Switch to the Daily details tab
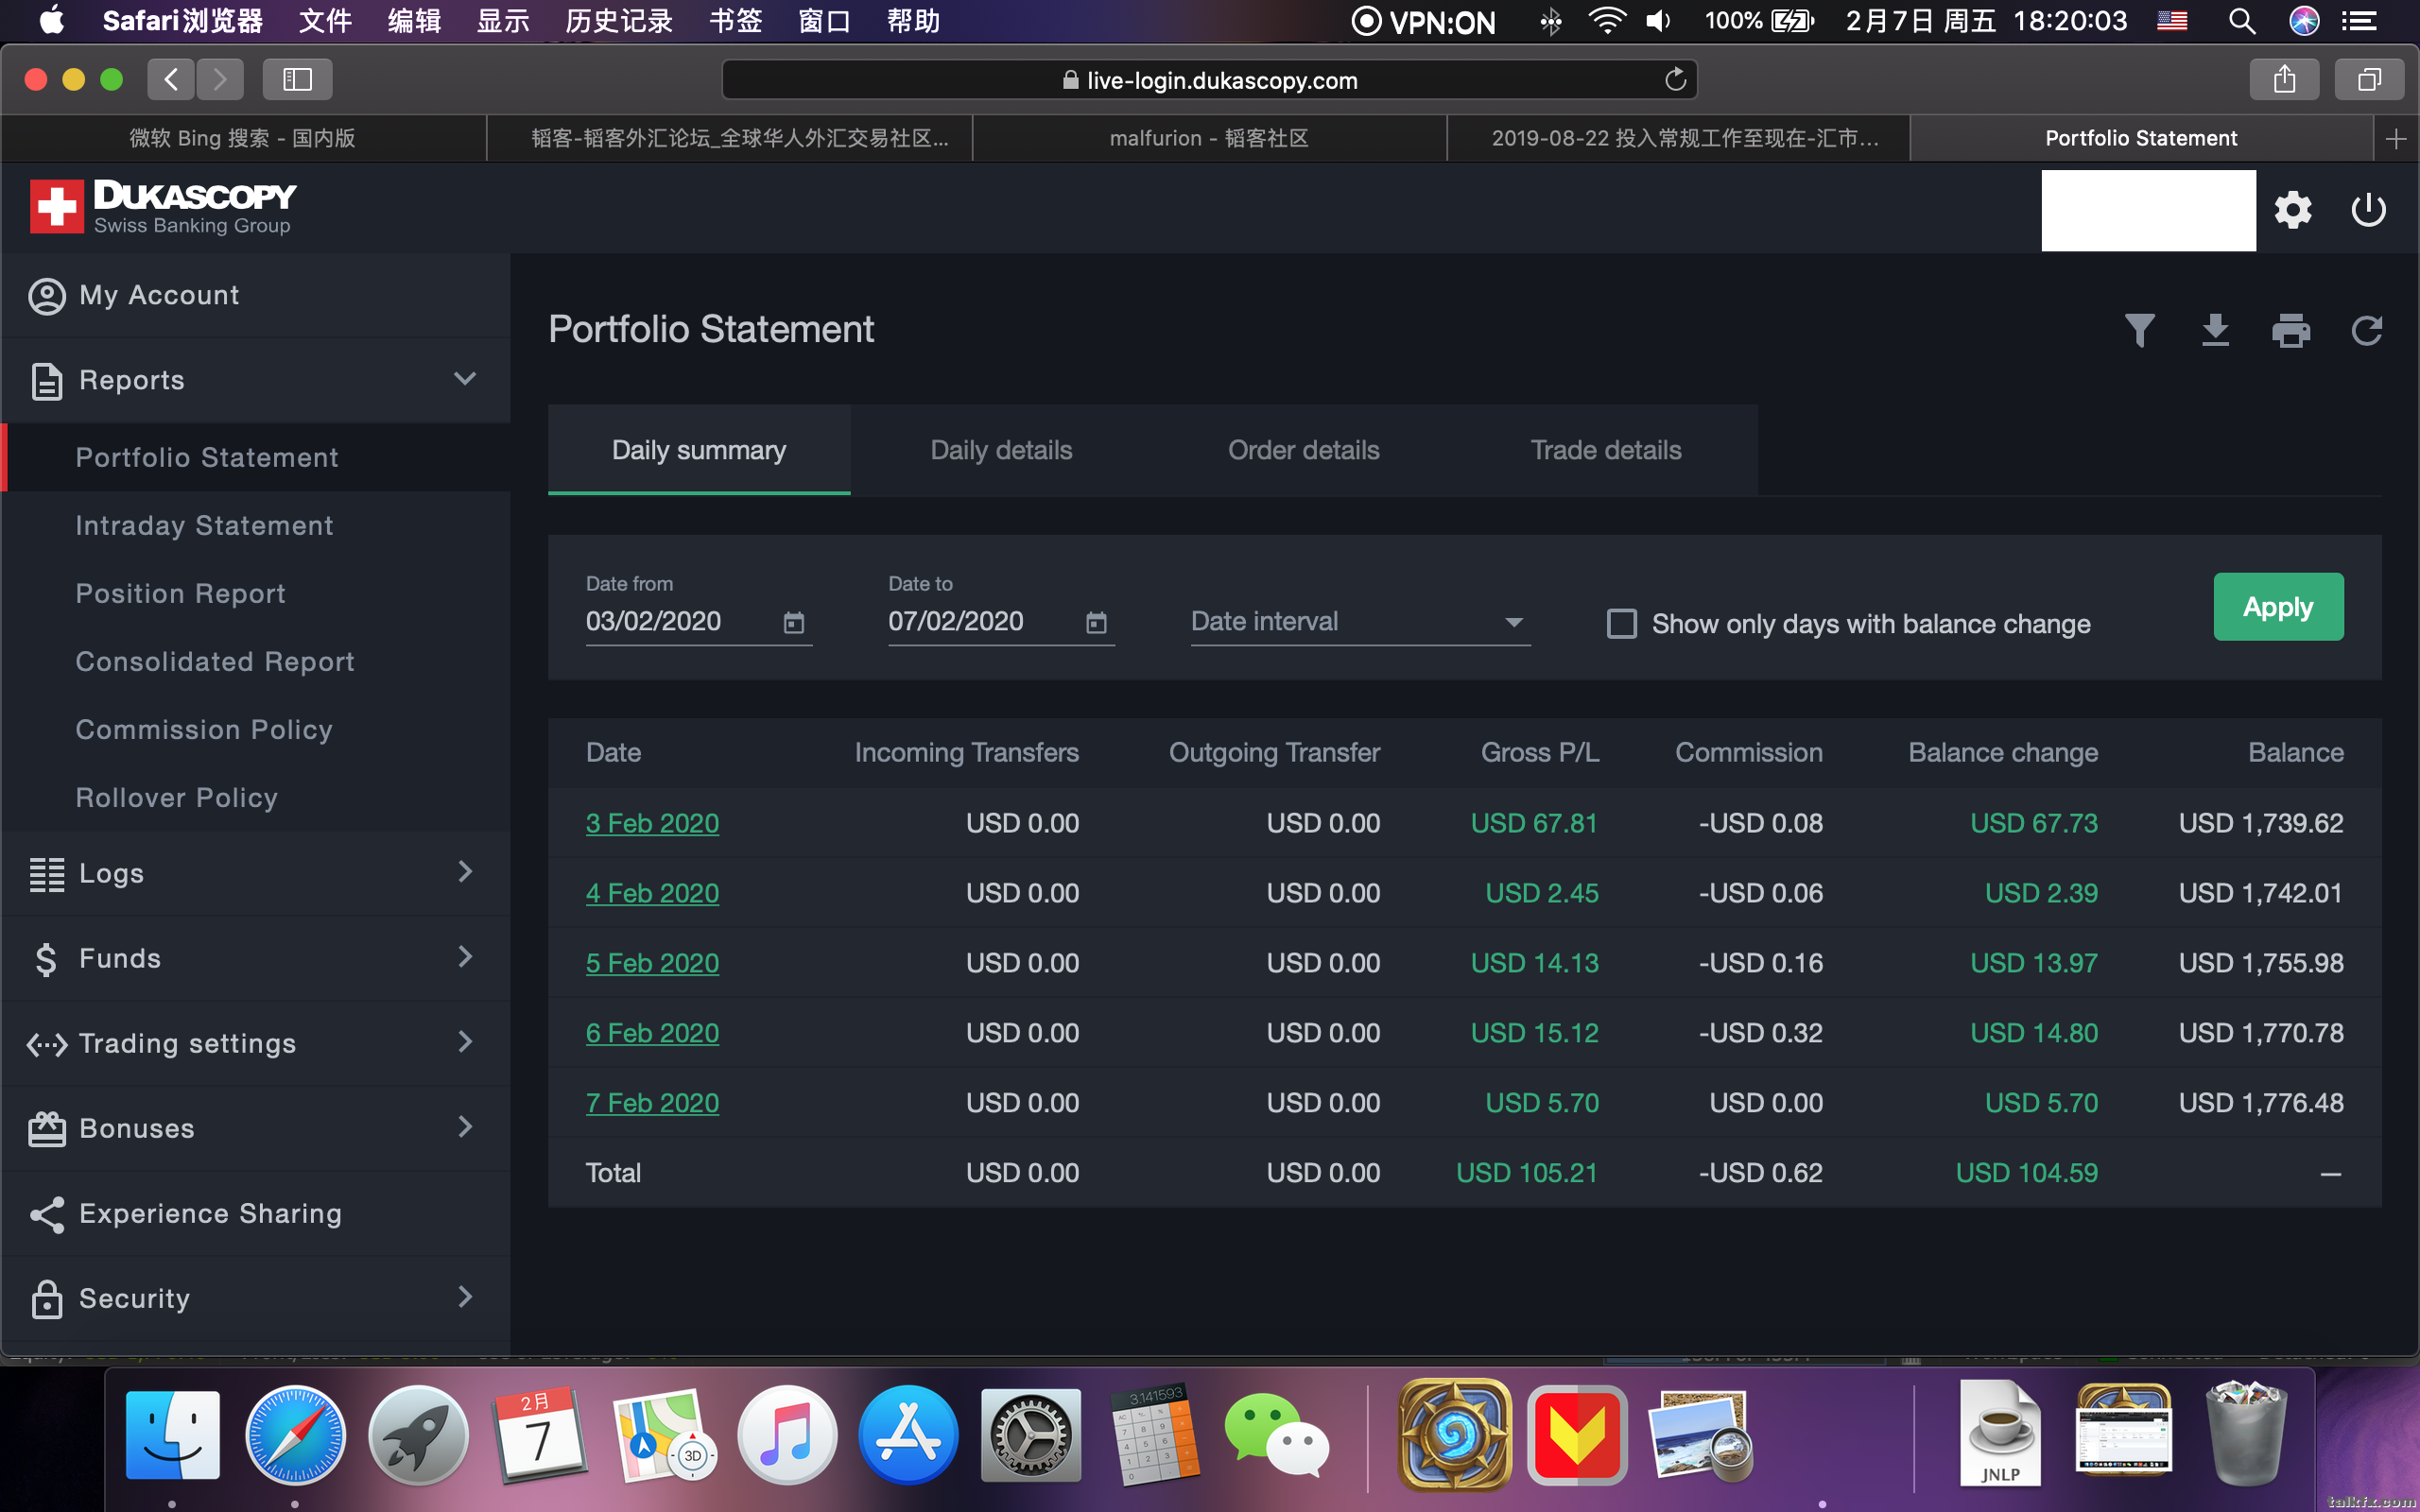This screenshot has height=1512, width=2420. coord(1001,450)
